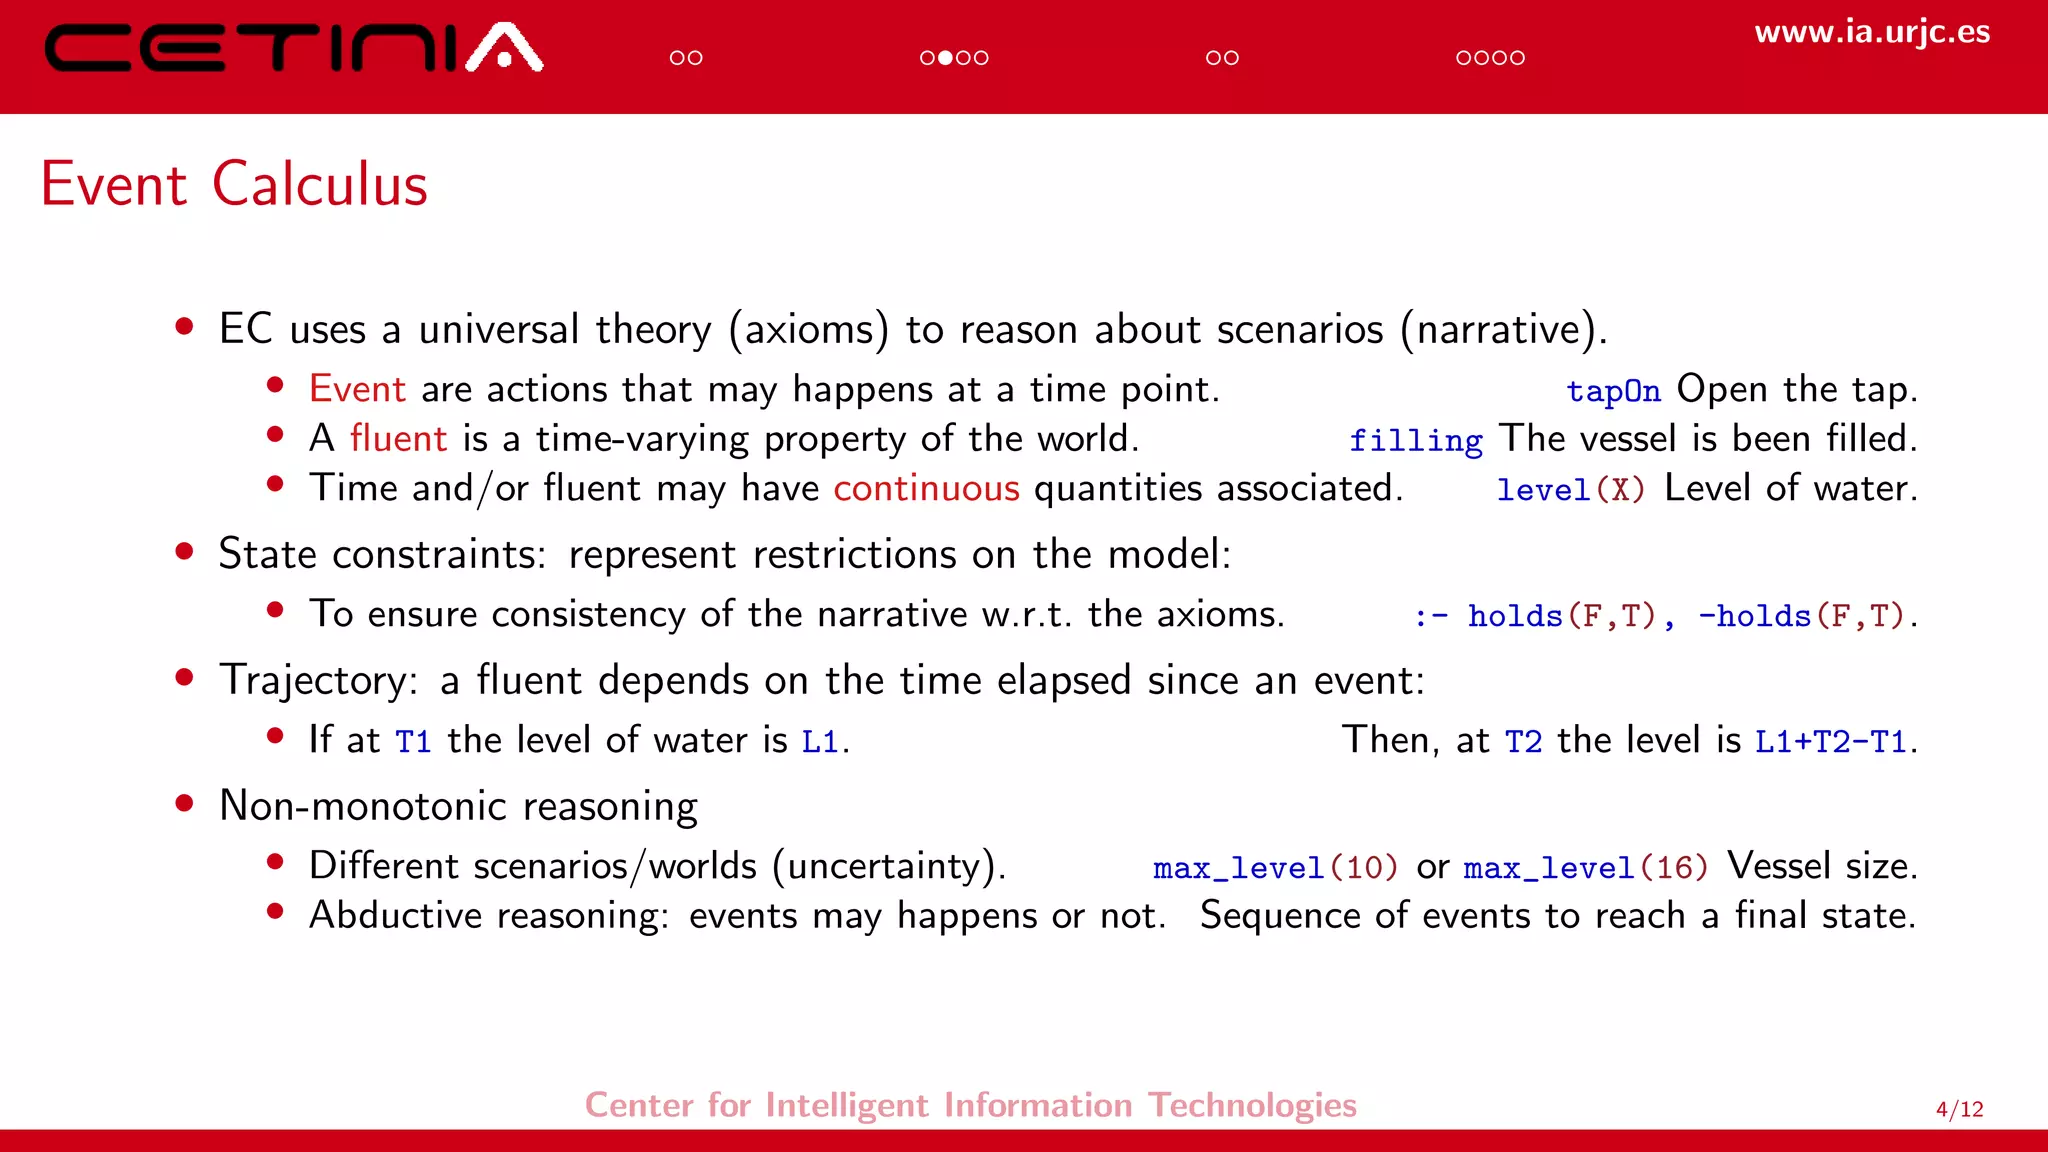Click the text 'Open the tap.'
2048x1152 pixels.
pos(1797,389)
